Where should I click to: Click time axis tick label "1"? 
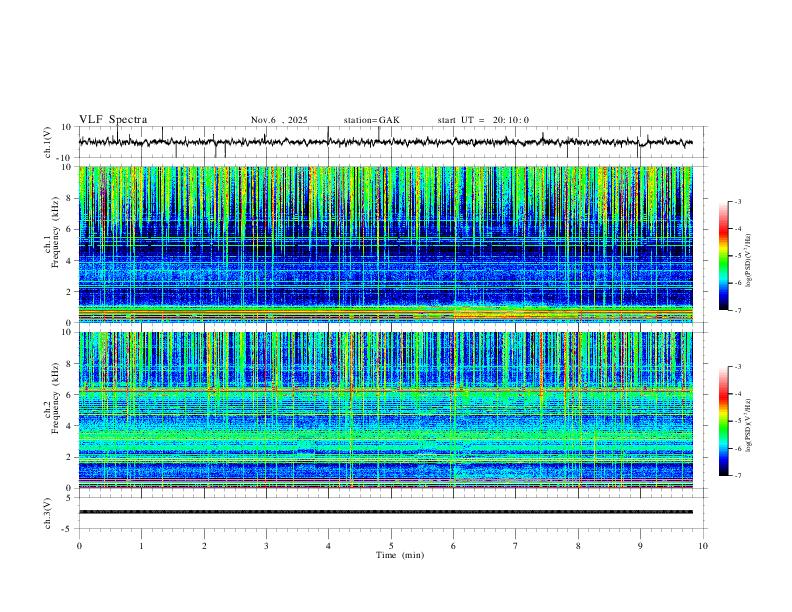(141, 546)
